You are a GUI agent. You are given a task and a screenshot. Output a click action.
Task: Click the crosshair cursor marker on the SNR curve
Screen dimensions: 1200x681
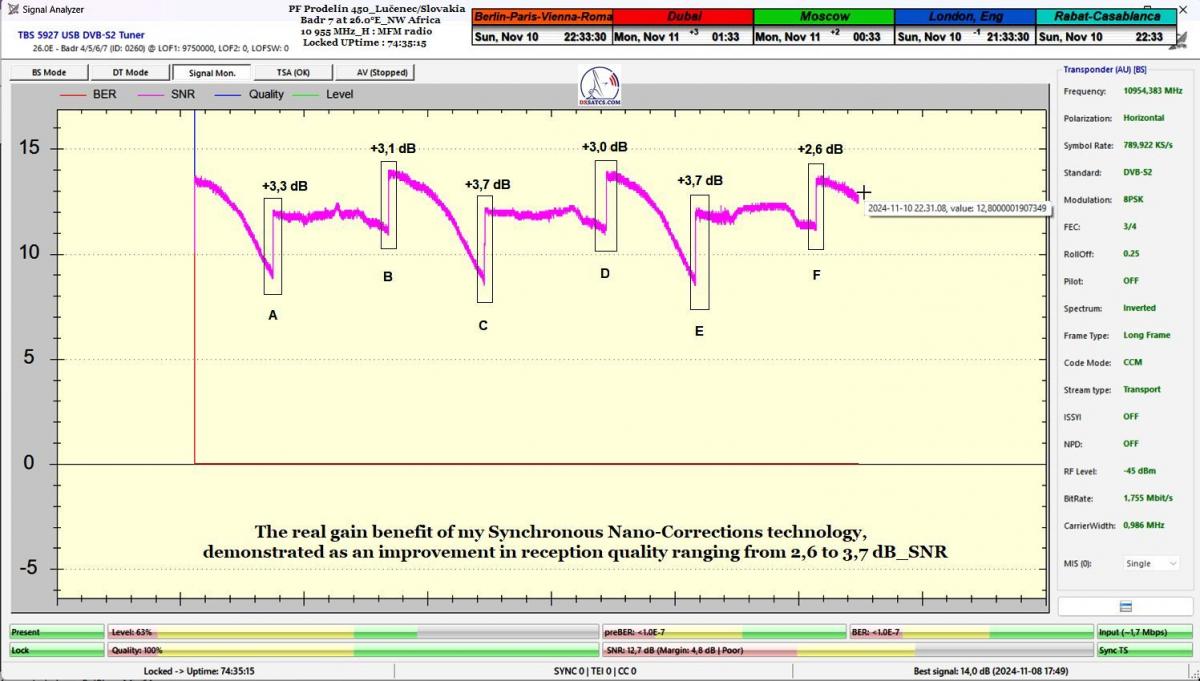(863, 193)
